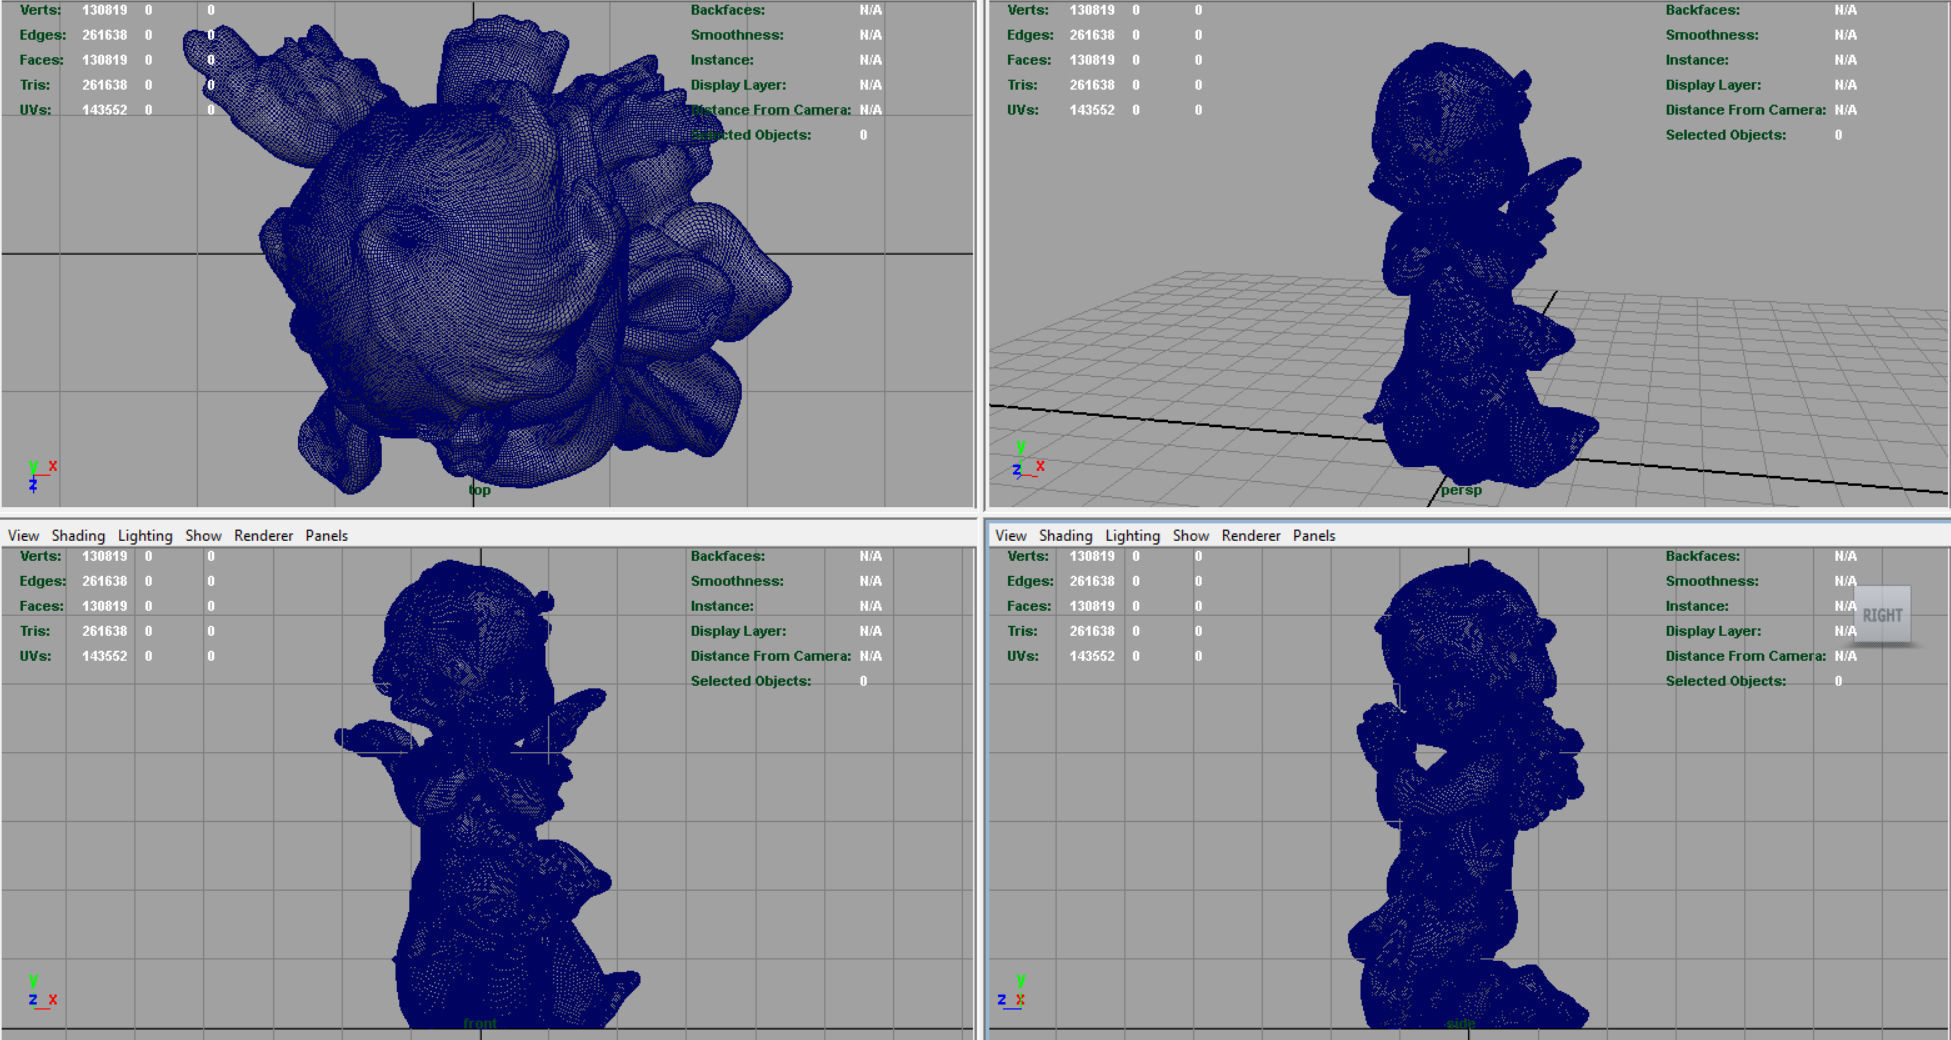Click 'Backfaces:' label in side view HUD
This screenshot has width=1951, height=1040.
pyautogui.click(x=1702, y=556)
